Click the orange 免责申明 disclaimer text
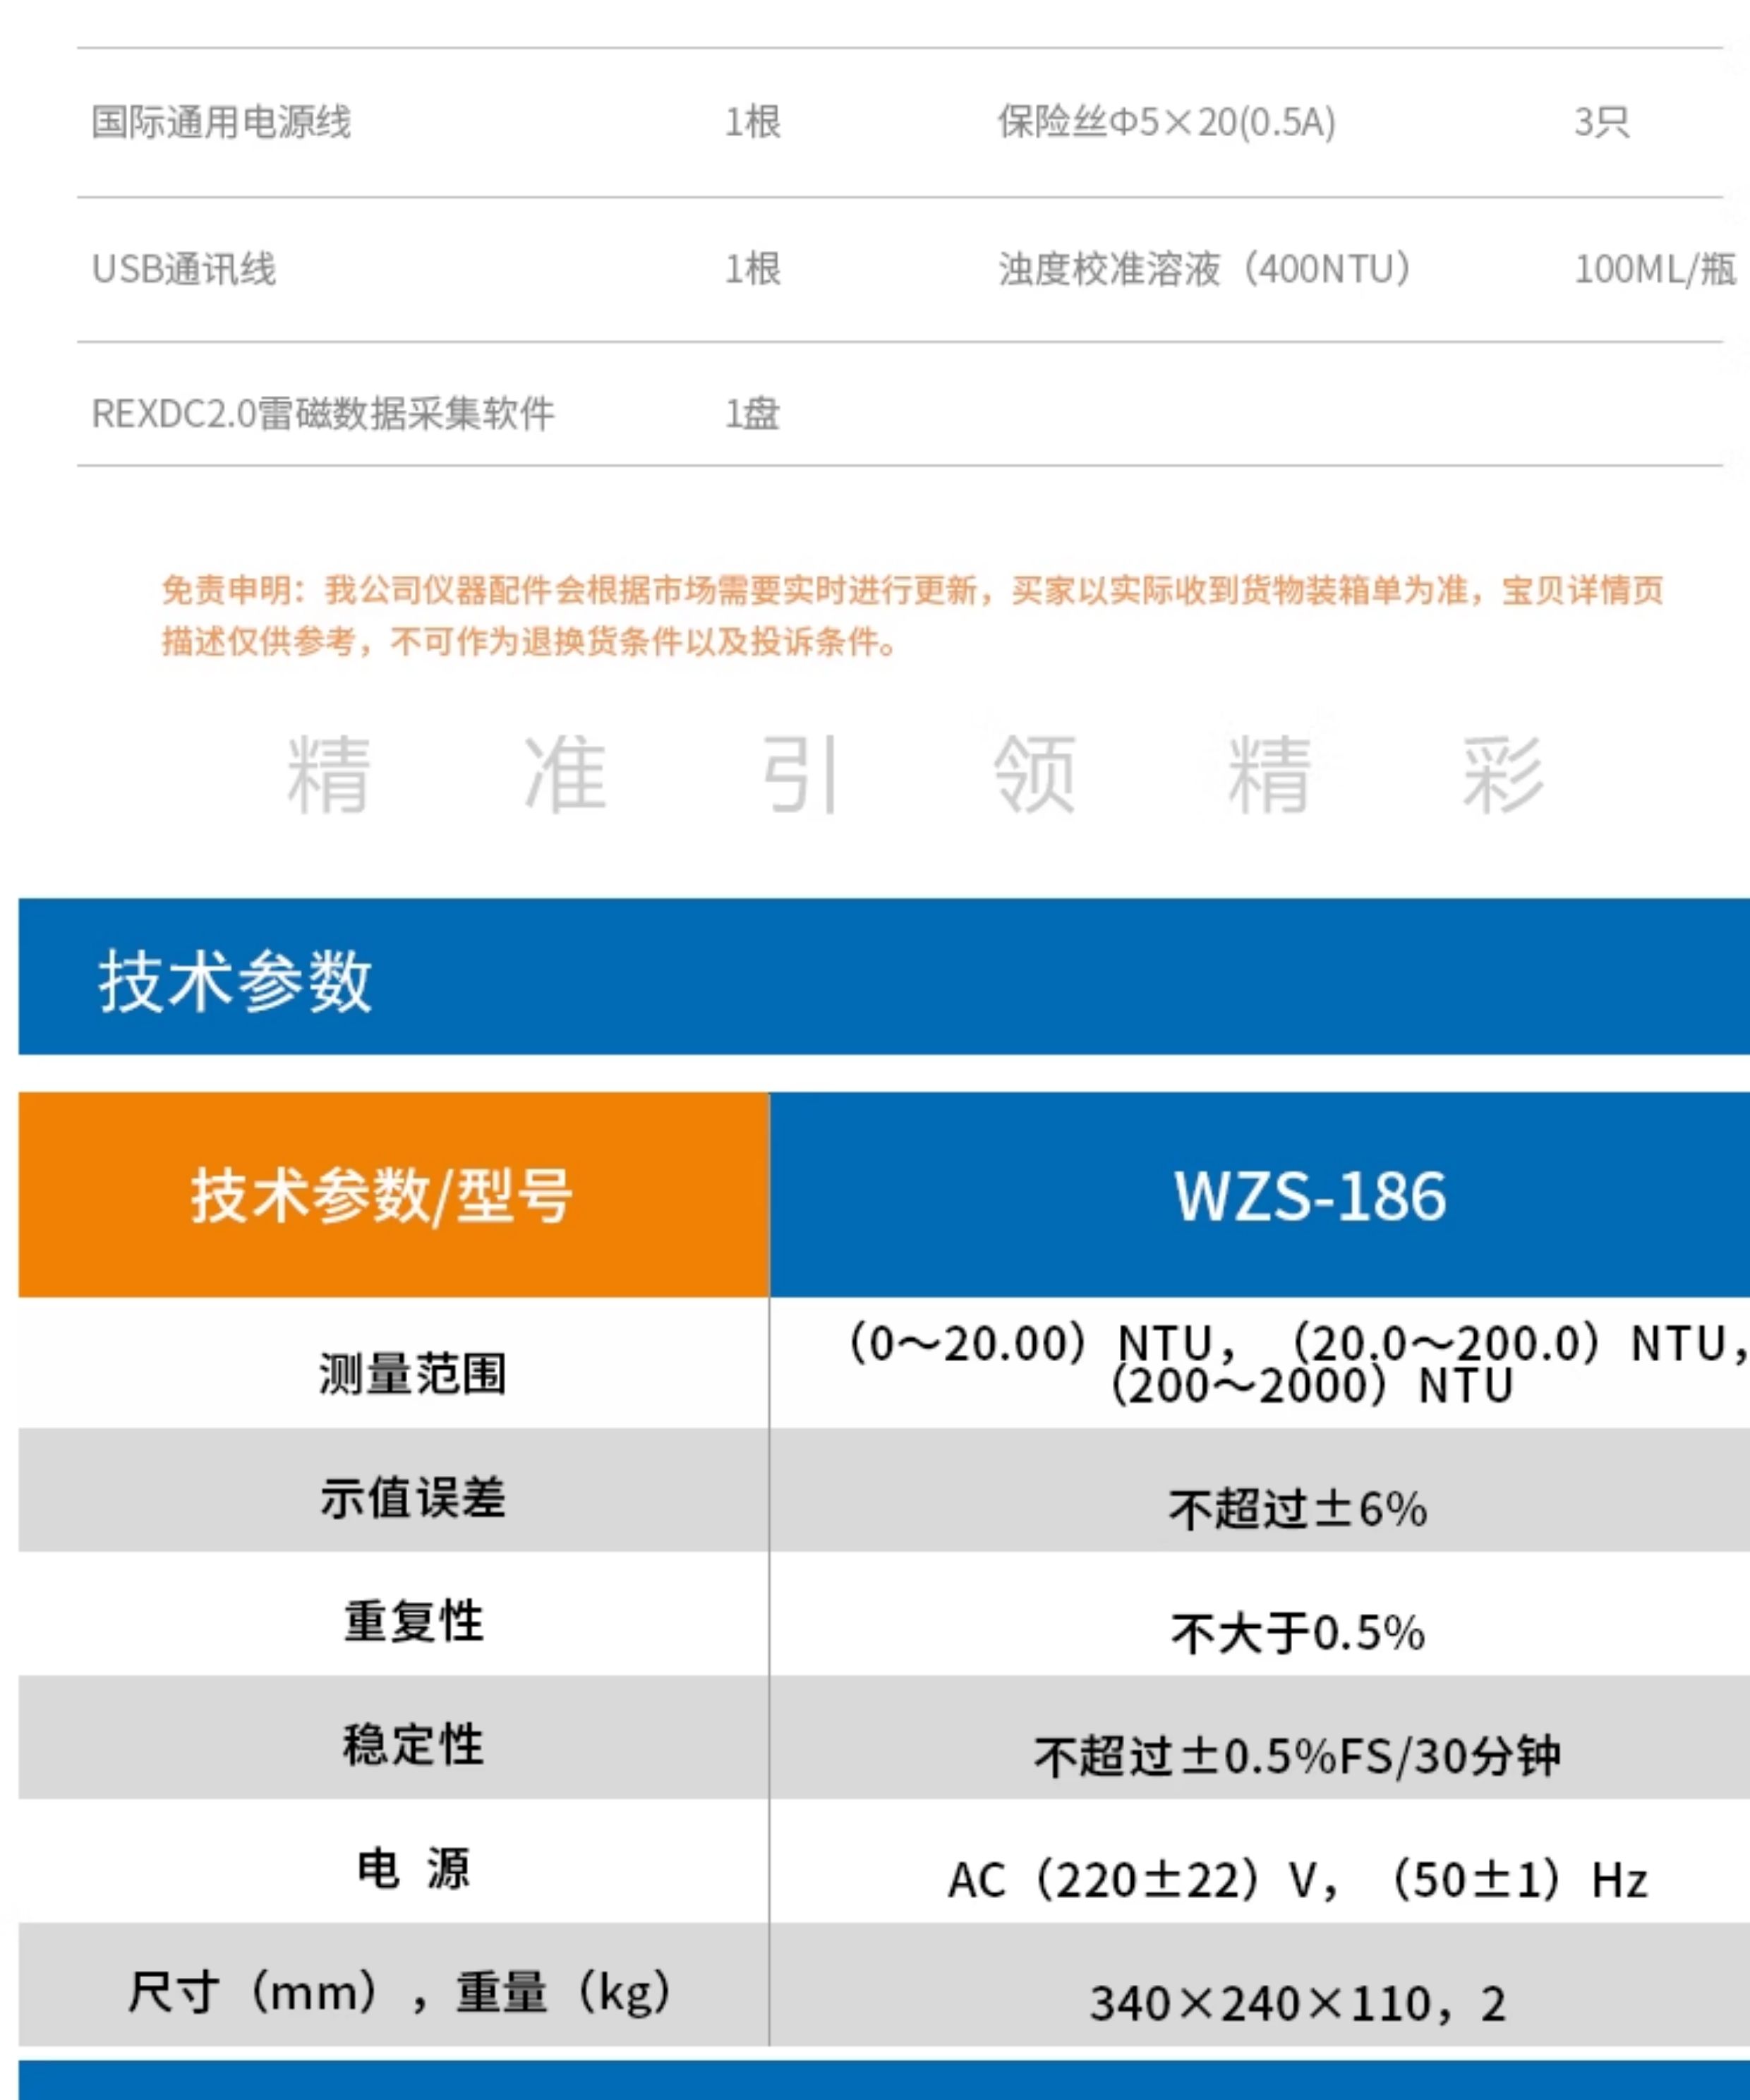This screenshot has width=1750, height=2100. [912, 615]
